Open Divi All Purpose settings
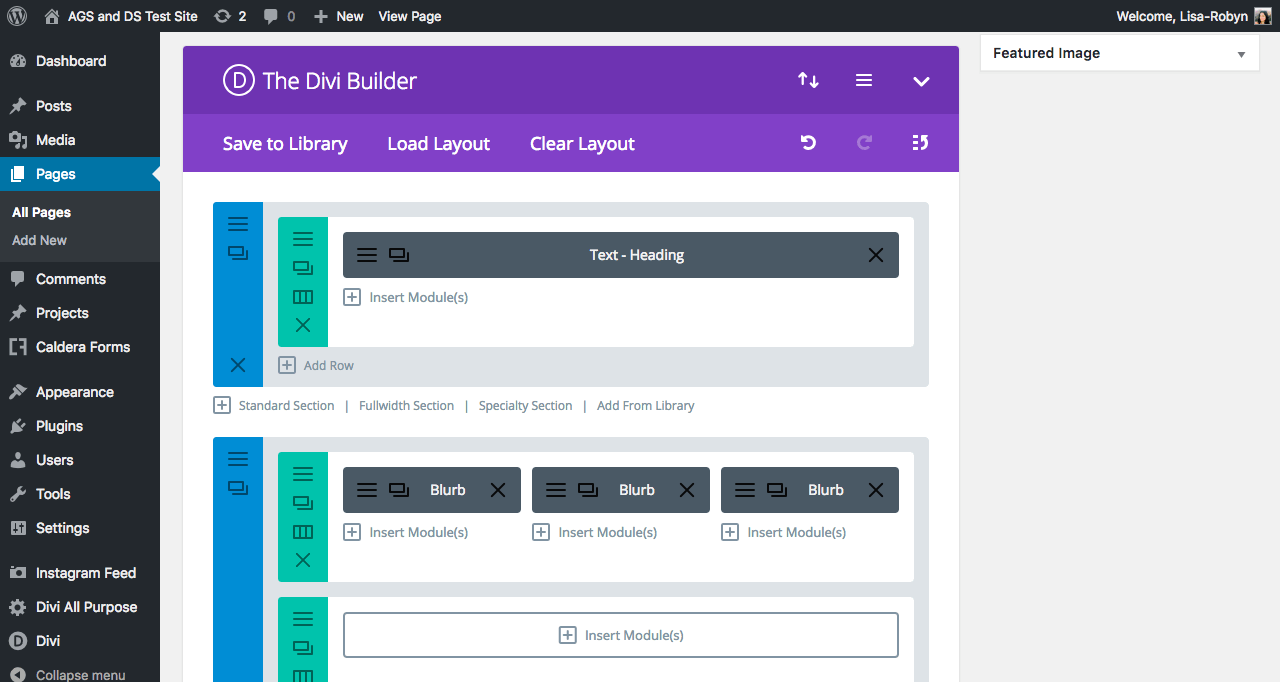 click(80, 607)
